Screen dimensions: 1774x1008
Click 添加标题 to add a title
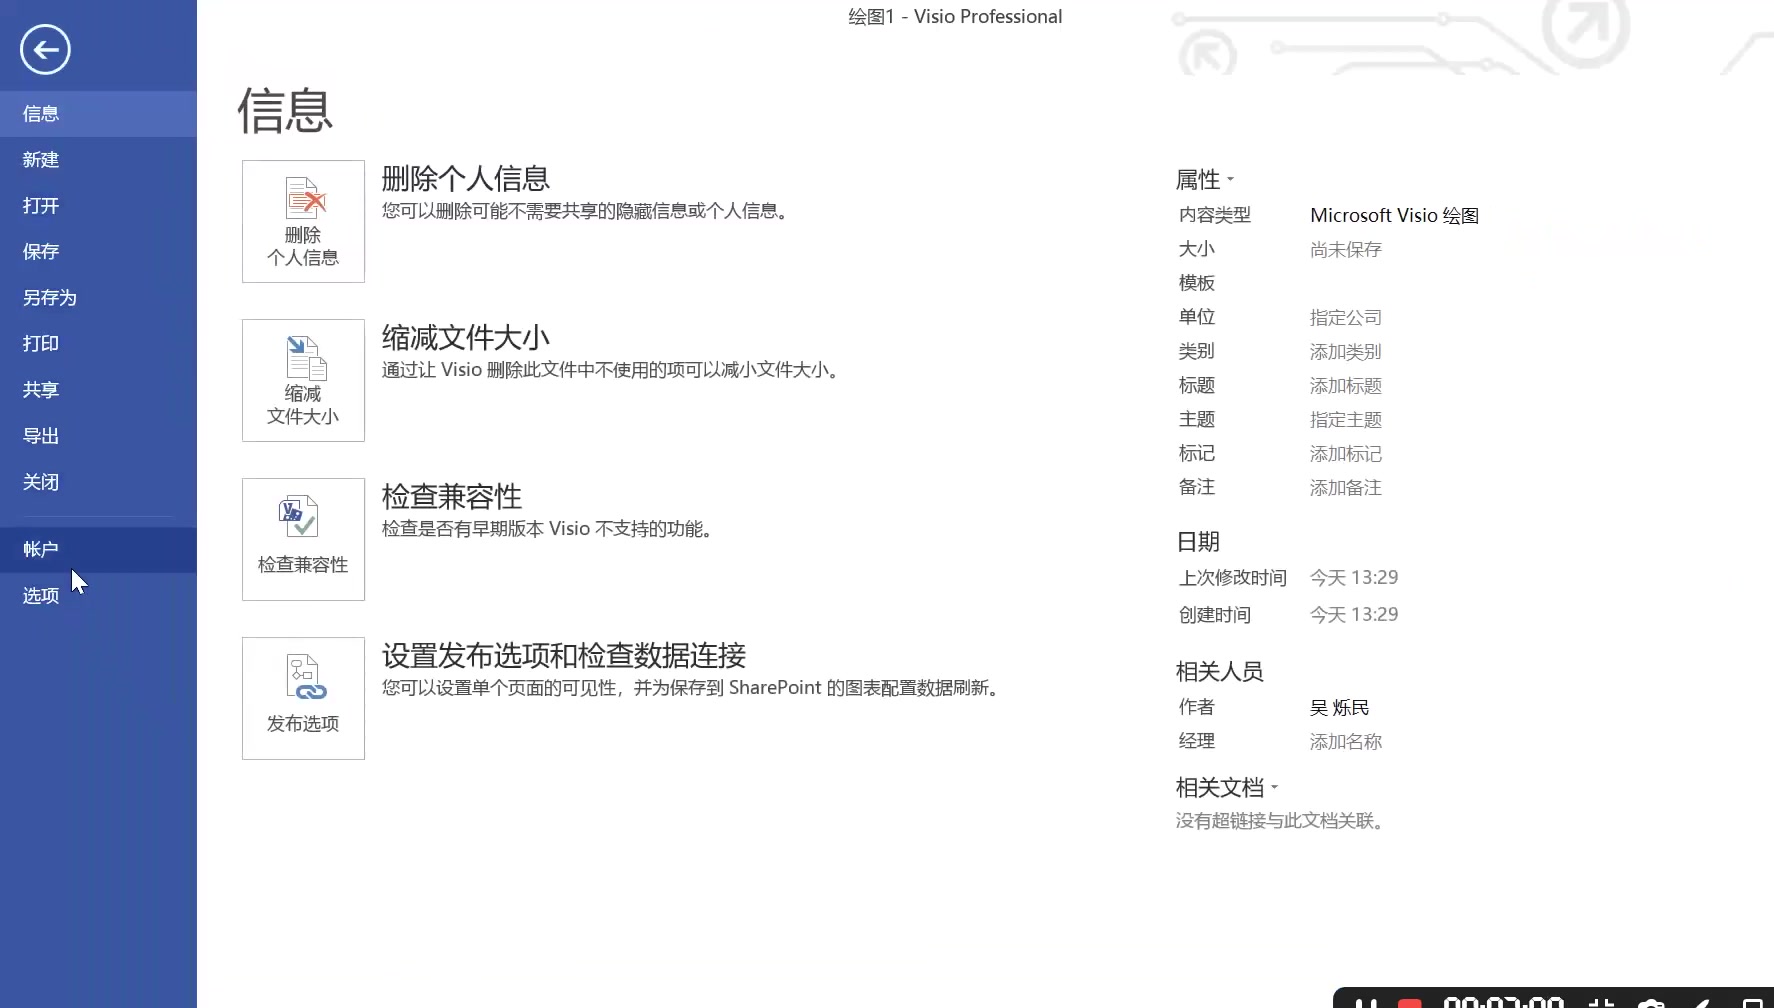pos(1344,385)
